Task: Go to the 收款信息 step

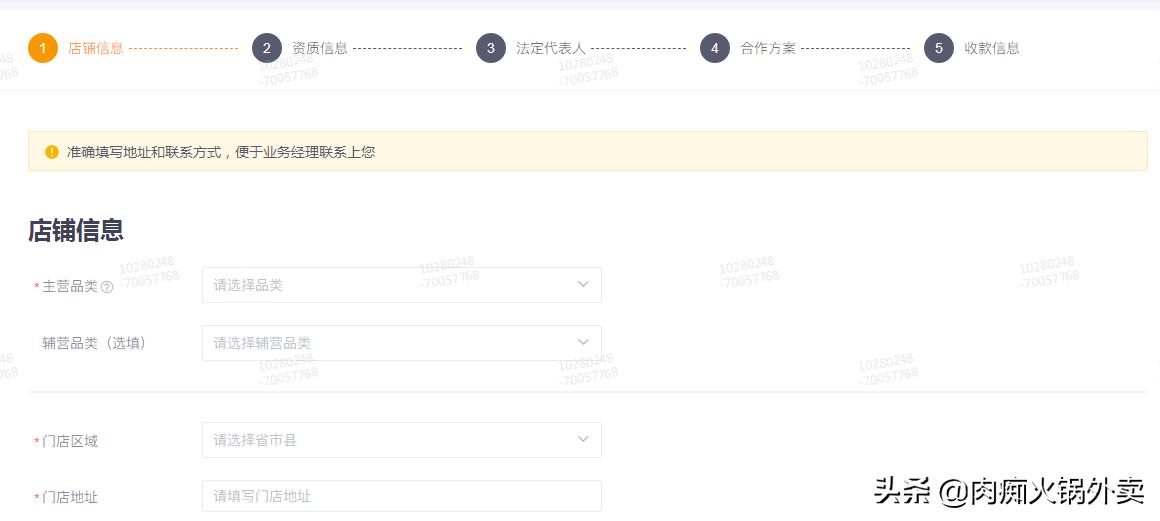Action: 992,48
